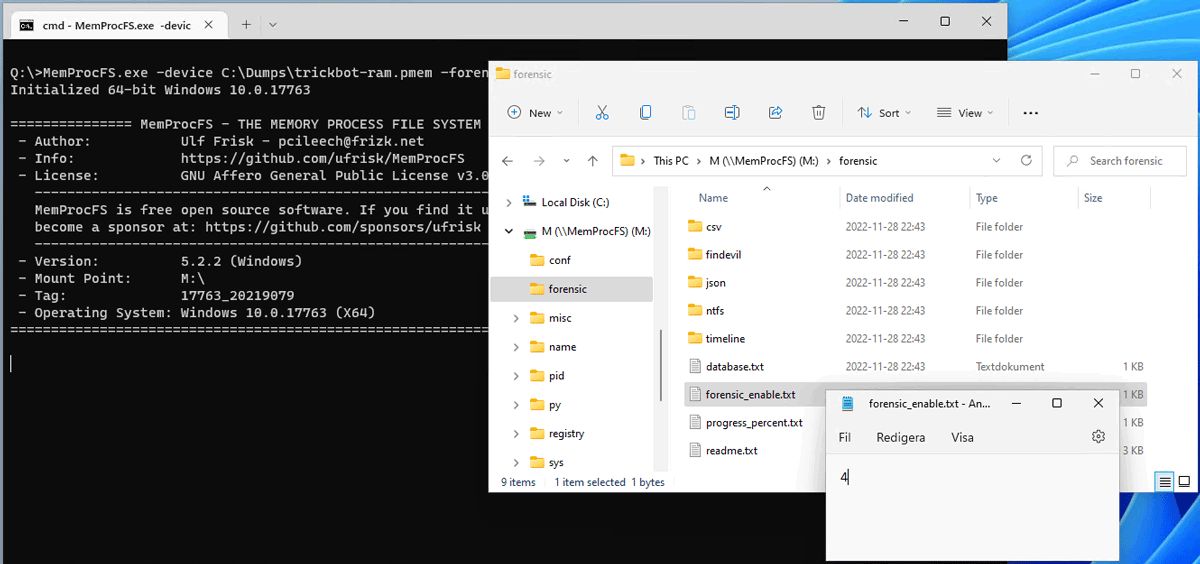The height and width of the screenshot is (564, 1200).
Task: Add a new terminal tab with plus
Action: pyautogui.click(x=246, y=24)
